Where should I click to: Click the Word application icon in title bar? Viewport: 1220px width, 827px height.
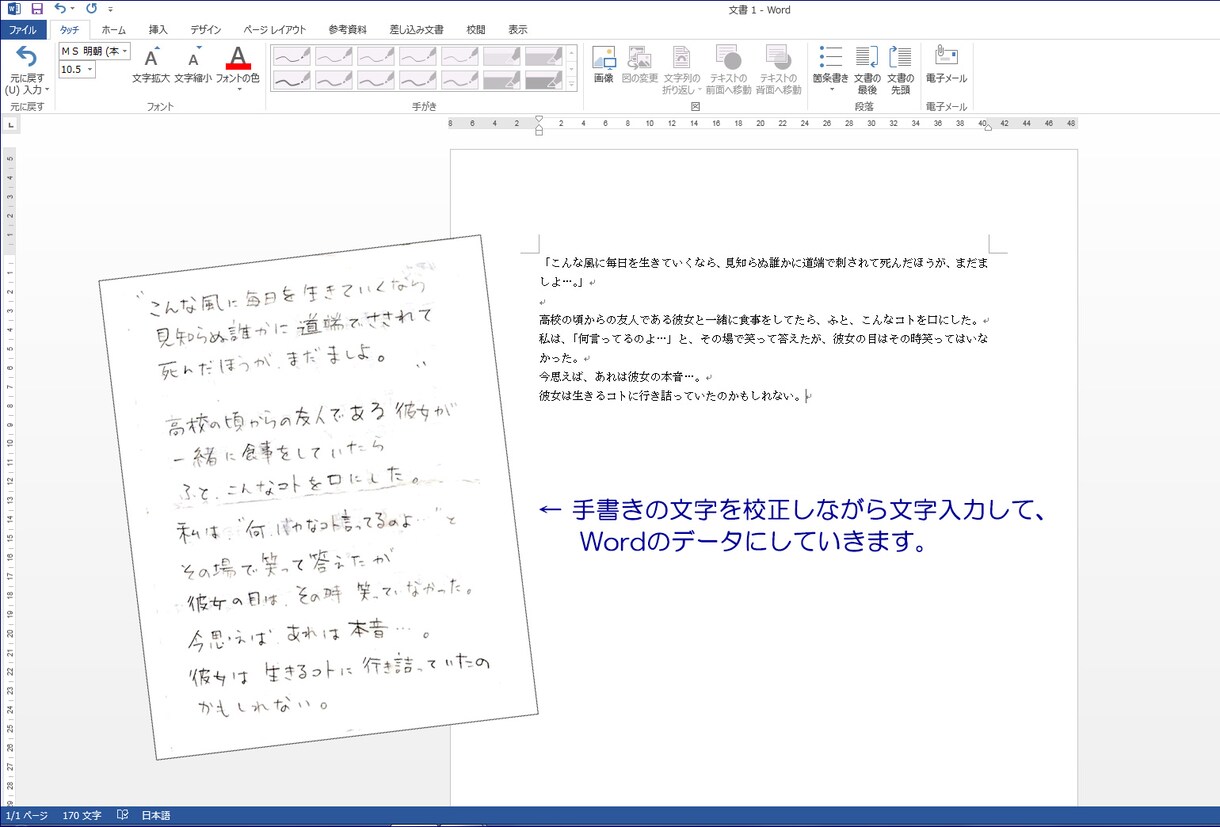click(13, 9)
